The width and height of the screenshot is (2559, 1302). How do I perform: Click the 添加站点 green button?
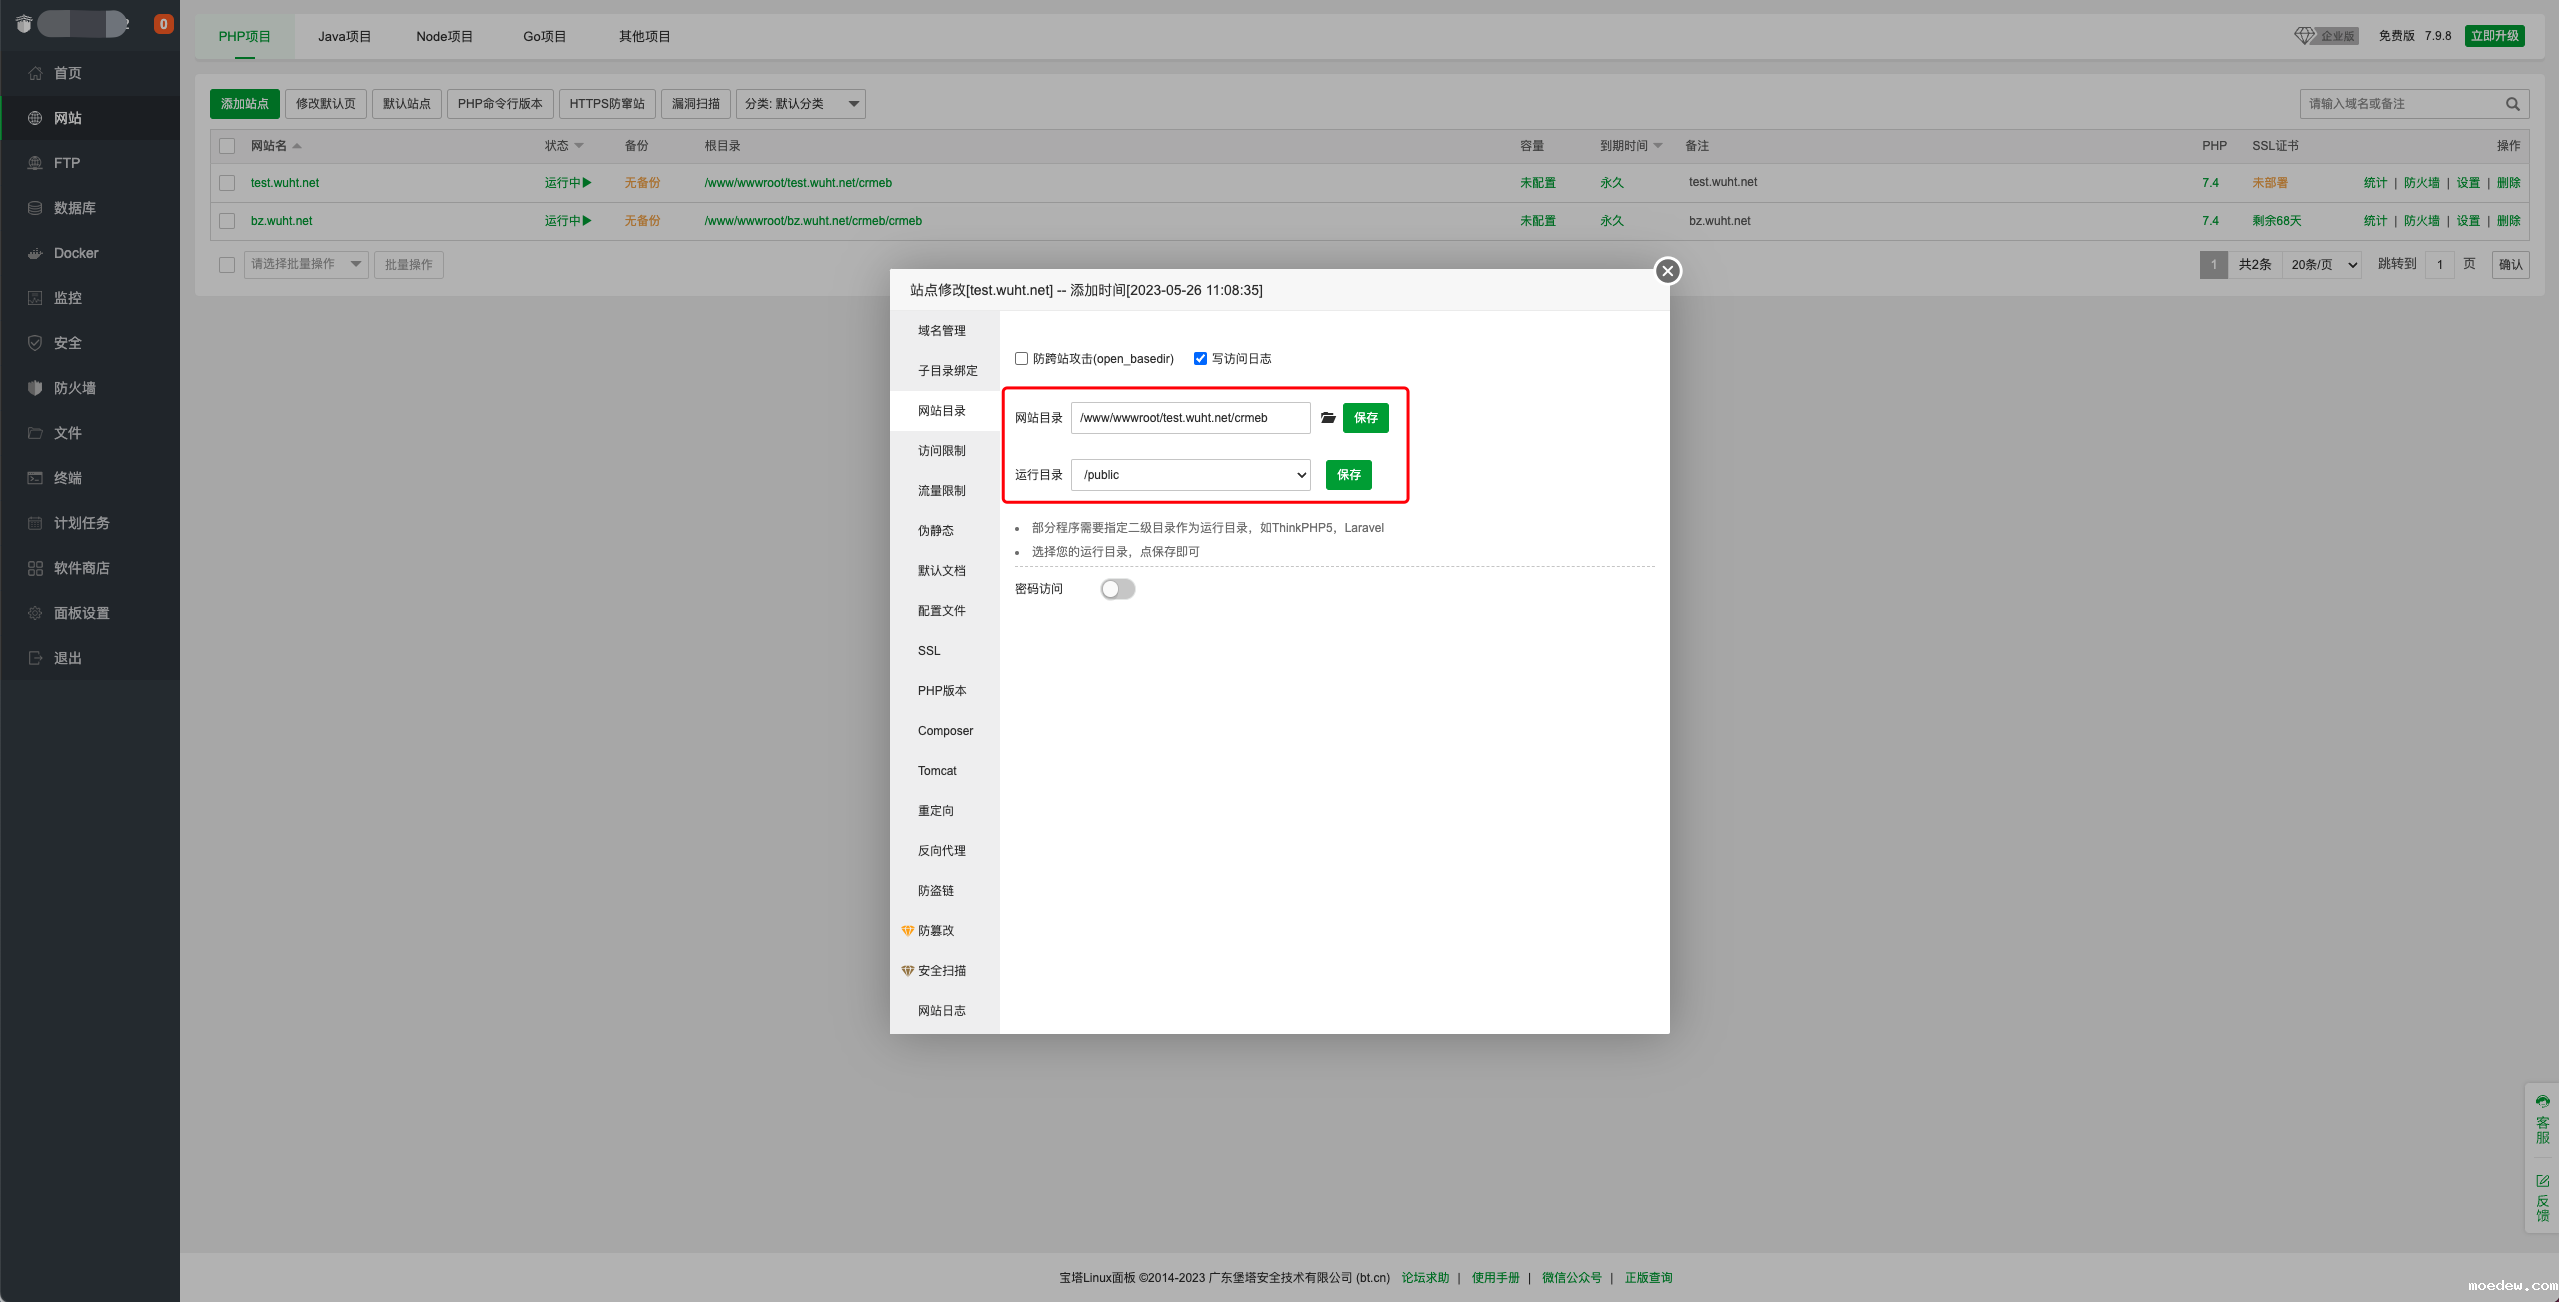click(244, 104)
